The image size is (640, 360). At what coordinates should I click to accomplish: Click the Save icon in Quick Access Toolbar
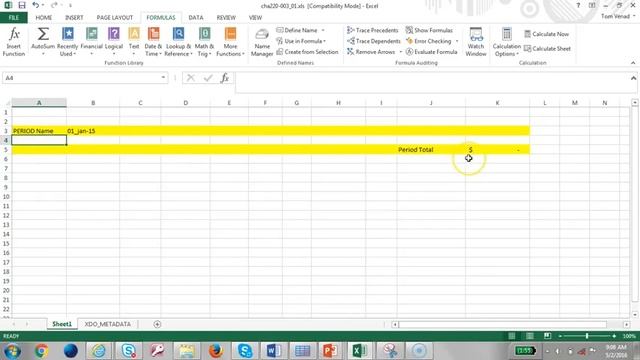pos(22,5)
